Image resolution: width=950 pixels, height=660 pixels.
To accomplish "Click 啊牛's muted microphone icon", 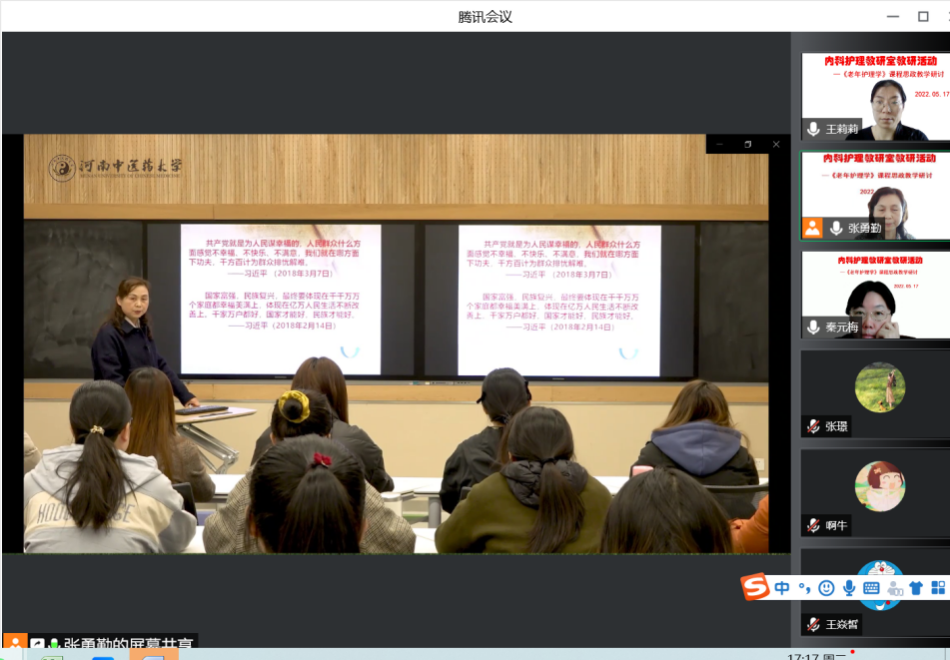I will click(x=814, y=525).
